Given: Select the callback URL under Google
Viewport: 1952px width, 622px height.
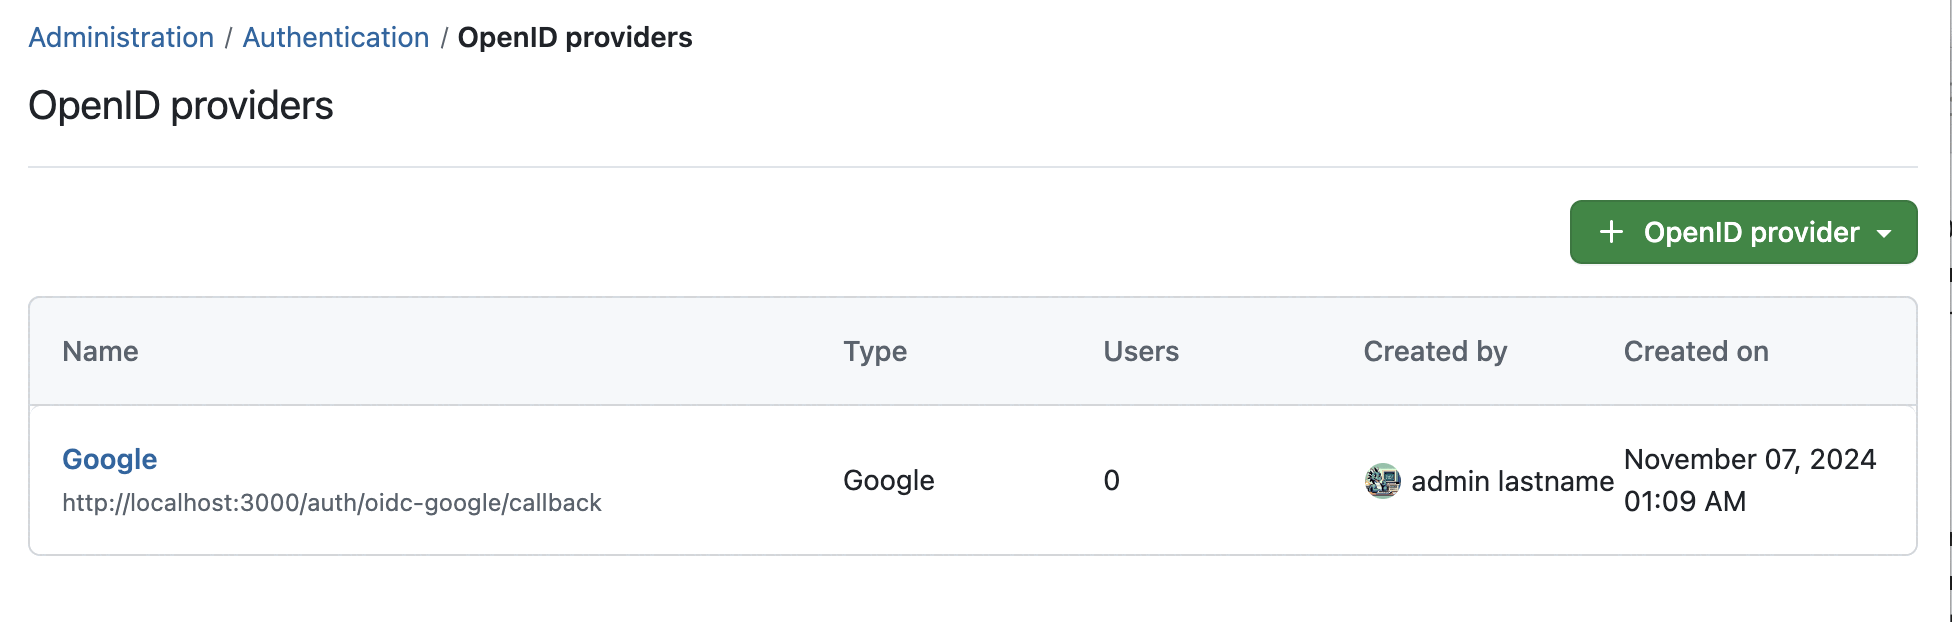Looking at the screenshot, I should (x=332, y=502).
